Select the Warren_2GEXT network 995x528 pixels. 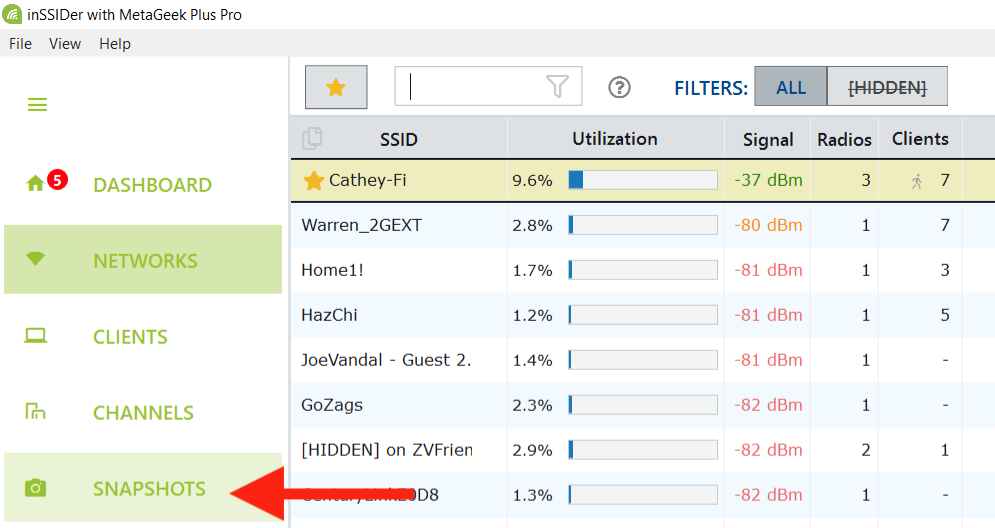(361, 225)
